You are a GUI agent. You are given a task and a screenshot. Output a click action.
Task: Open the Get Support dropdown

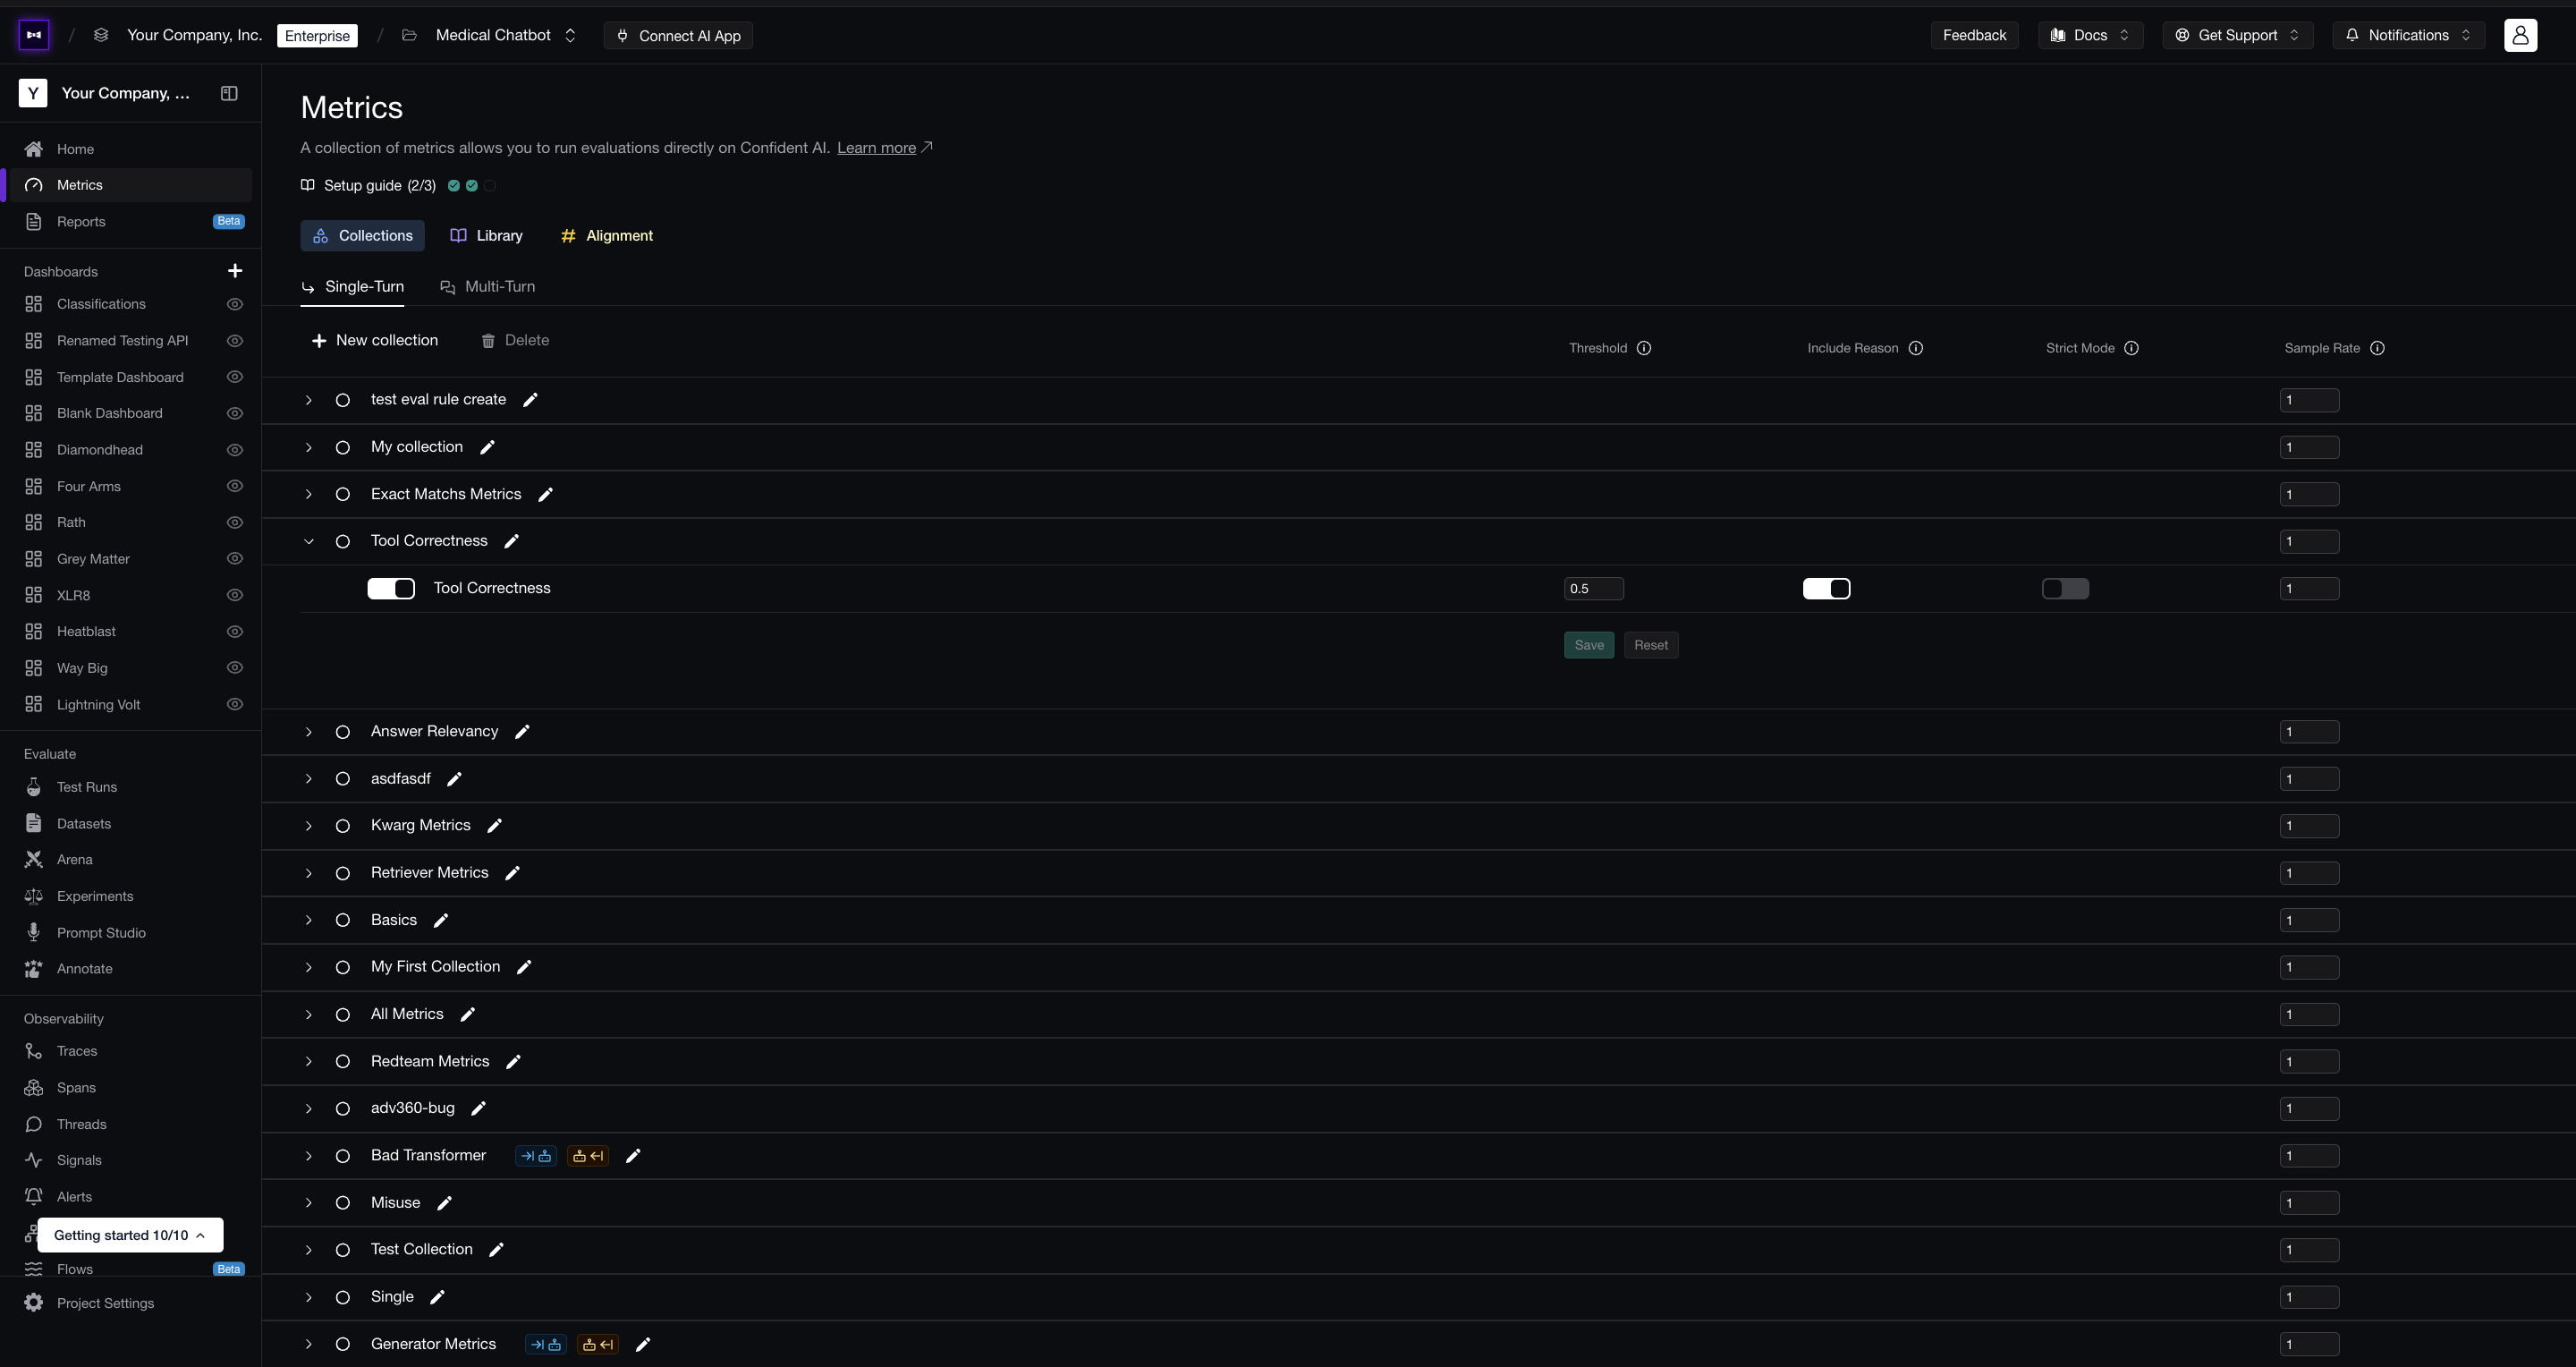[2237, 35]
